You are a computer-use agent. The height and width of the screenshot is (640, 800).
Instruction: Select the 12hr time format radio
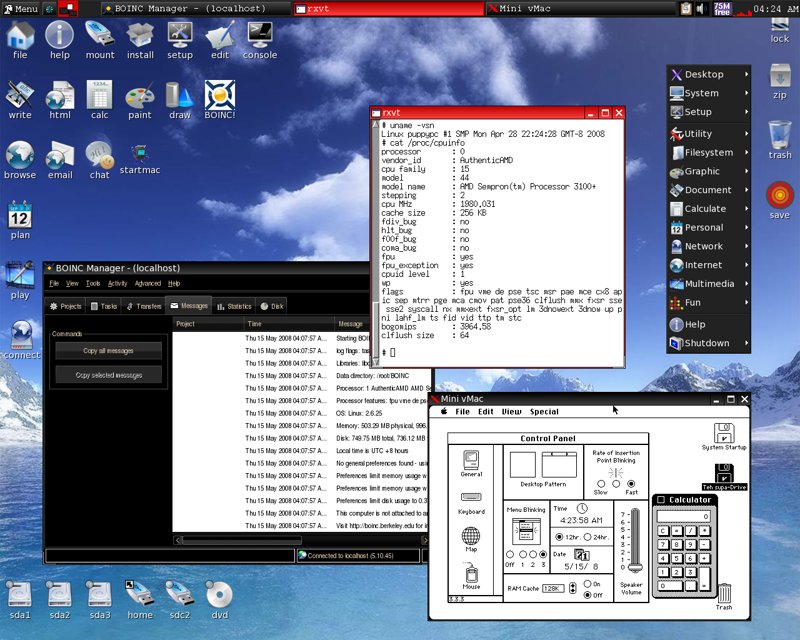559,537
